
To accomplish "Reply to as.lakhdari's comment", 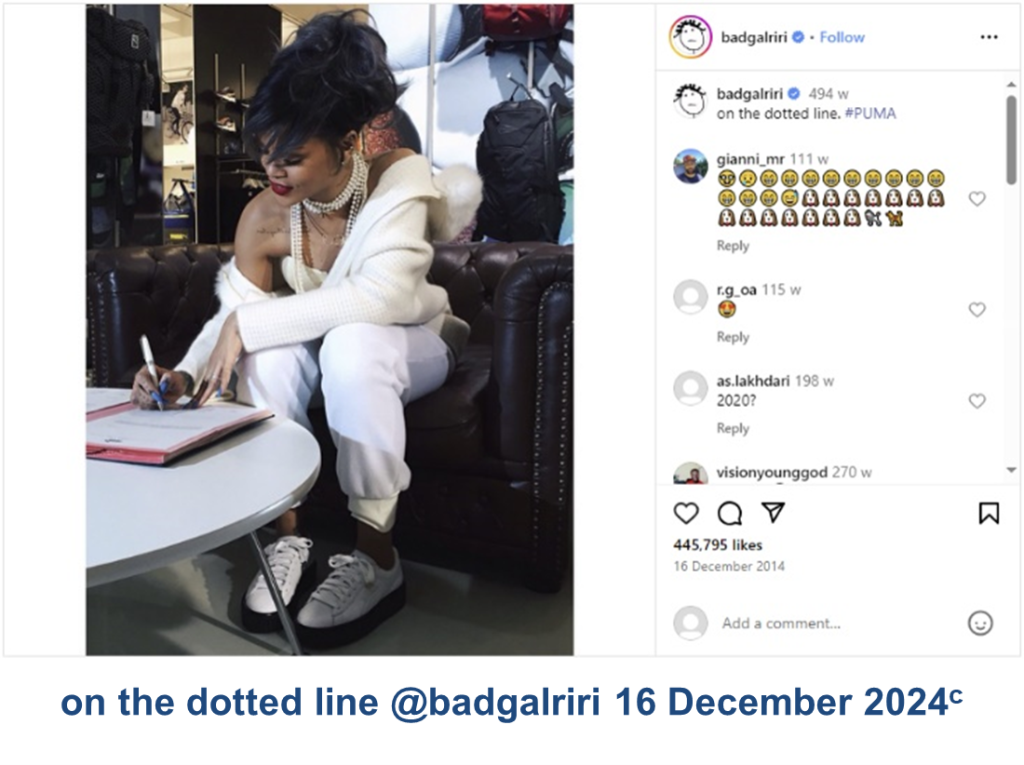I will [x=732, y=429].
